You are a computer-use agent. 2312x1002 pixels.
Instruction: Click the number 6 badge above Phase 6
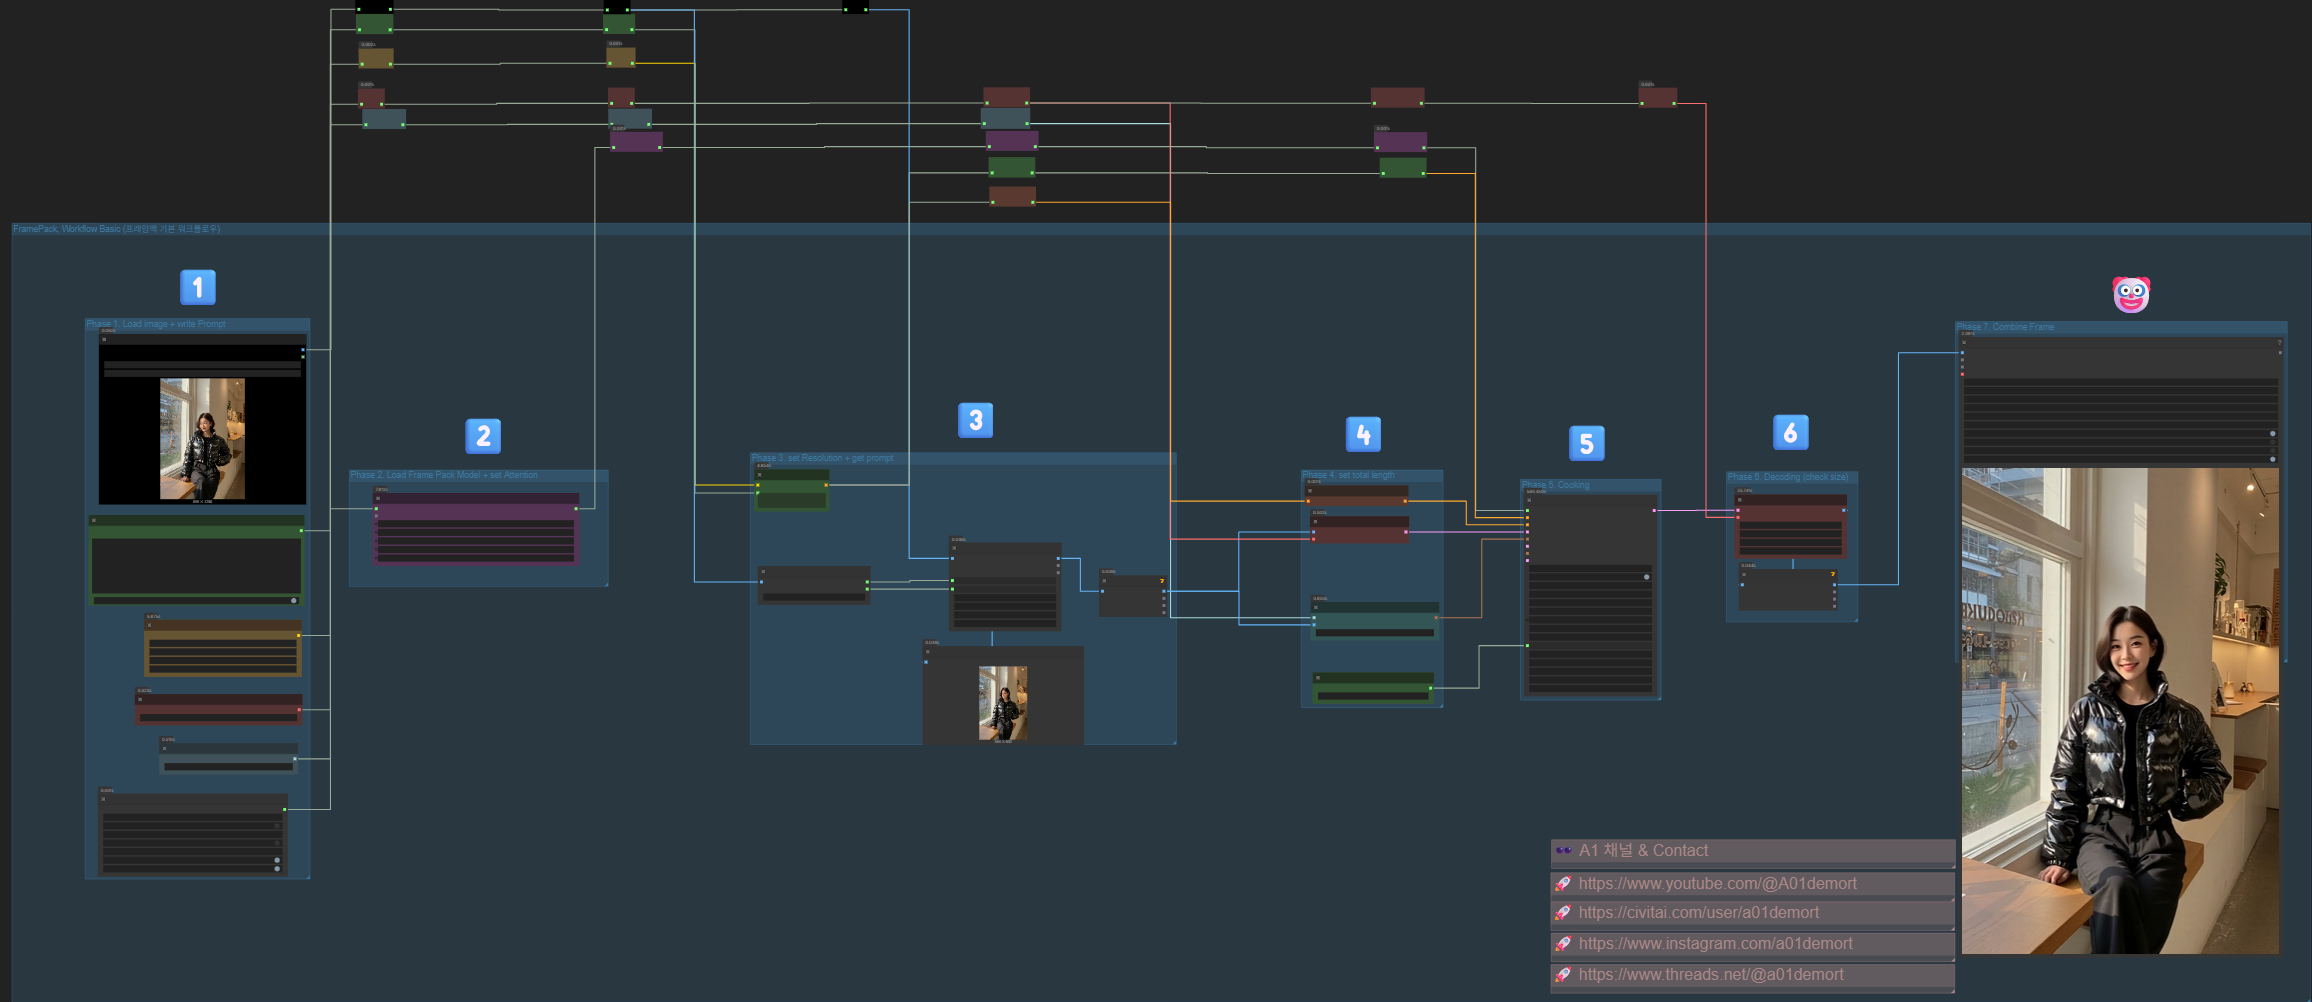[1790, 432]
